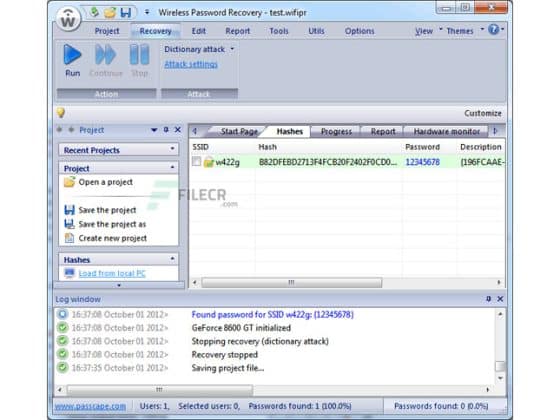Switch to the Start Page tab
The width and height of the screenshot is (560, 420).
point(239,131)
